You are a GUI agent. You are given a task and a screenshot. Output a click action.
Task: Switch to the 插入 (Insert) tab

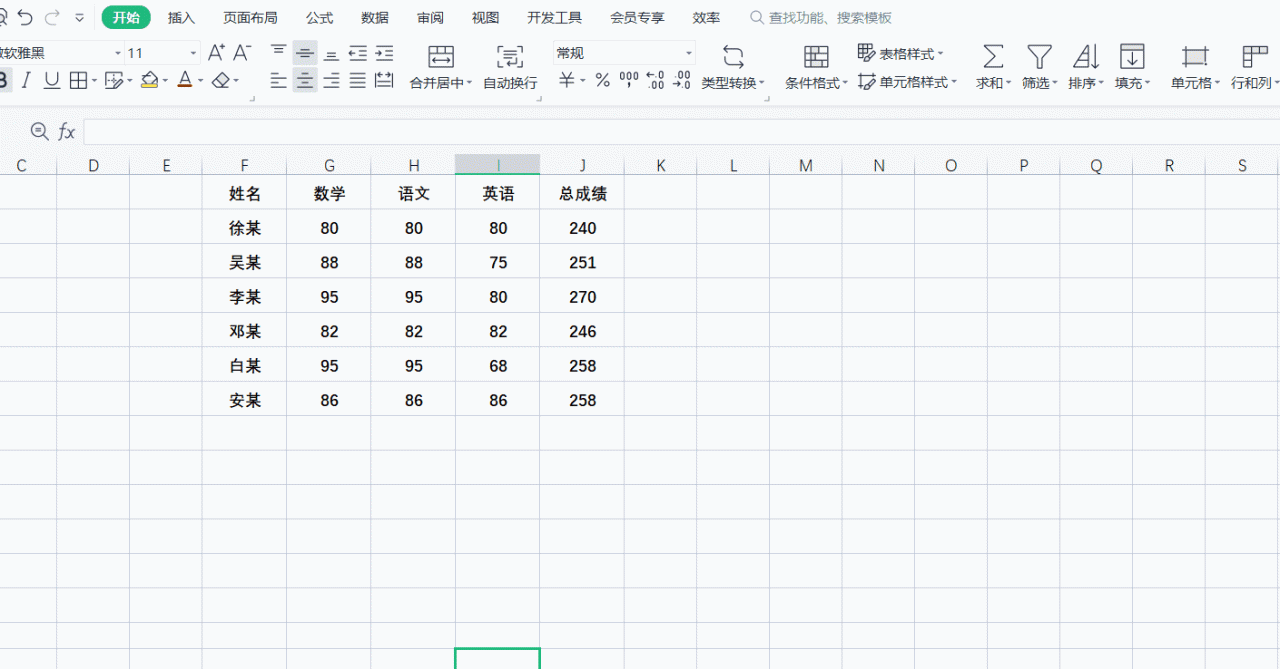pyautogui.click(x=181, y=18)
